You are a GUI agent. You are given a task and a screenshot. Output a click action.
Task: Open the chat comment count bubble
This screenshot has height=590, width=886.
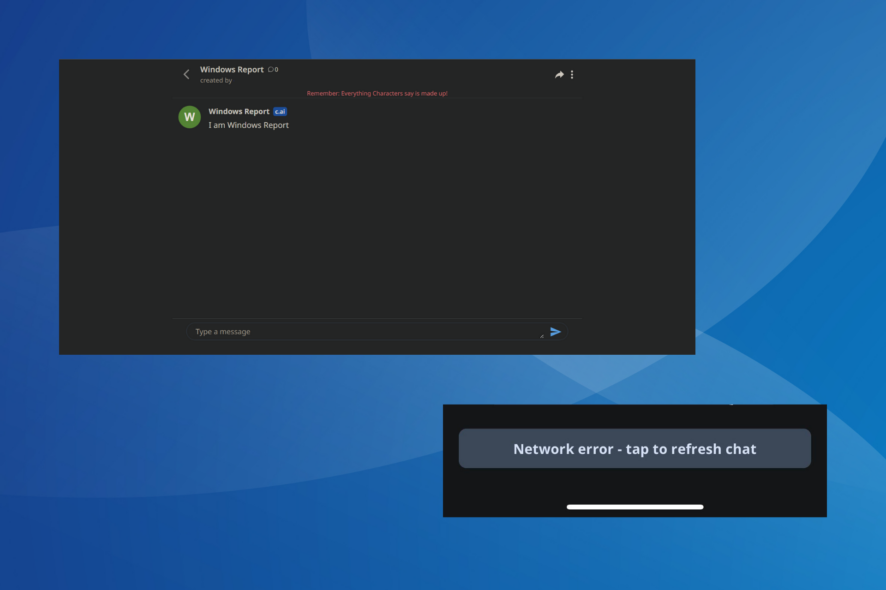[x=273, y=69]
